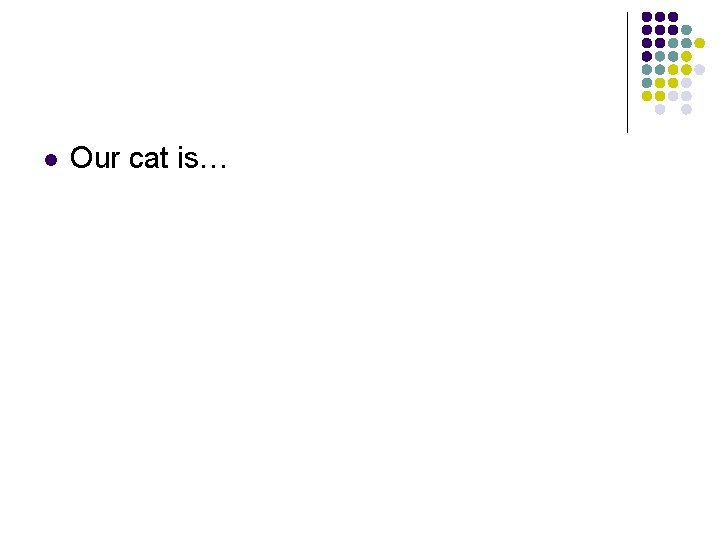Click the first teal dot in the fifth dot row
The image size is (720, 540).
[x=647, y=70]
